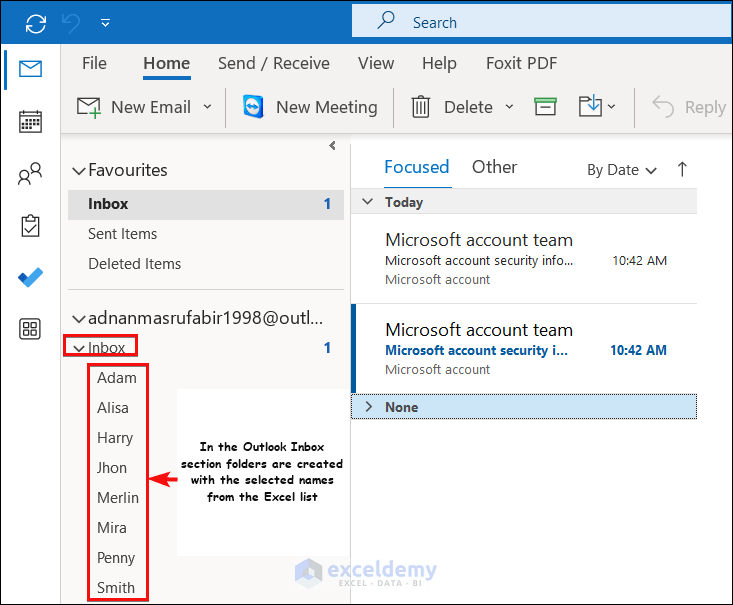Select Inbox under Favourites

206,204
